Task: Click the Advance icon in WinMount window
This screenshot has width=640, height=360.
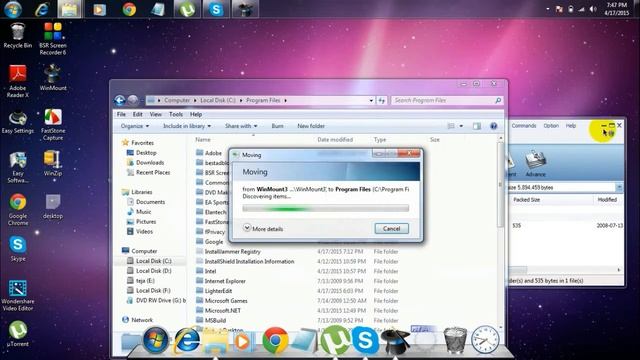Action: (x=536, y=163)
